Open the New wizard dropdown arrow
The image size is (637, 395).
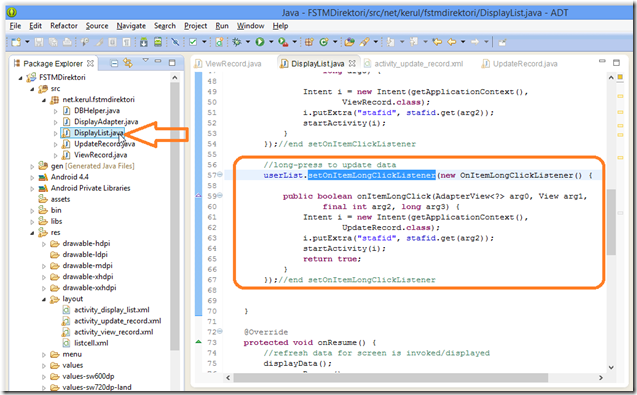point(27,42)
